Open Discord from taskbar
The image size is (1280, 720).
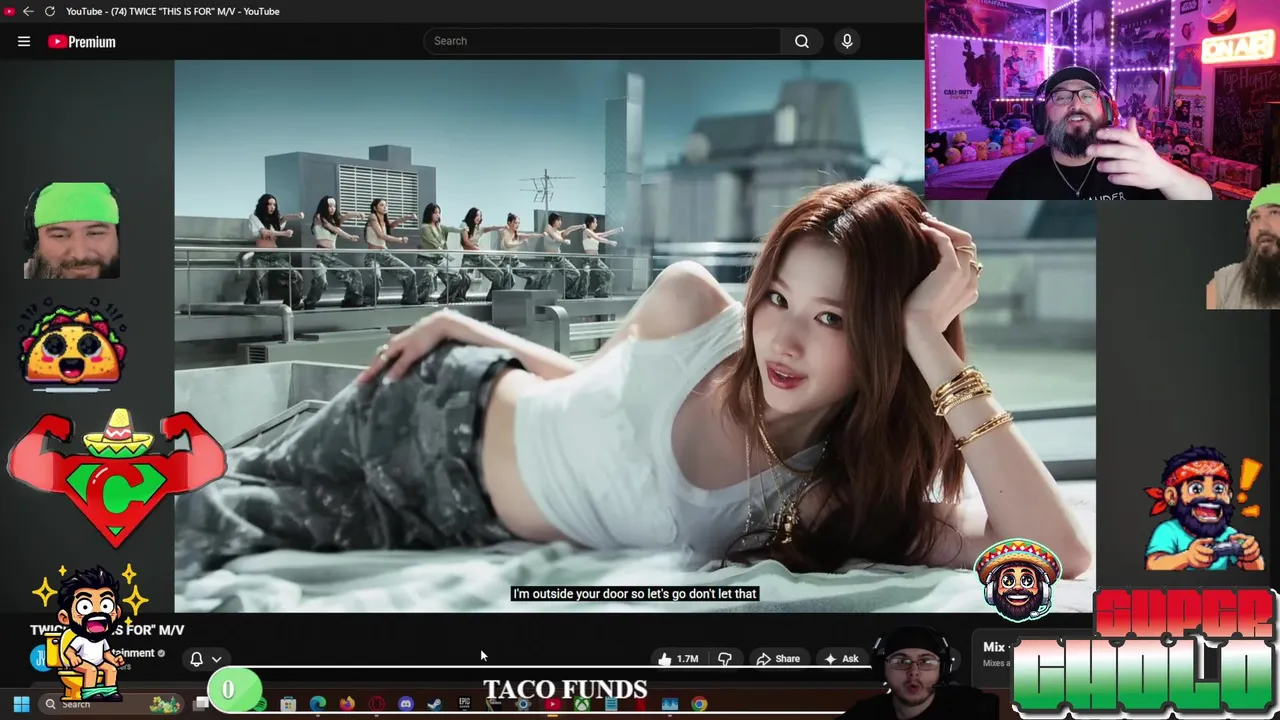click(x=405, y=704)
